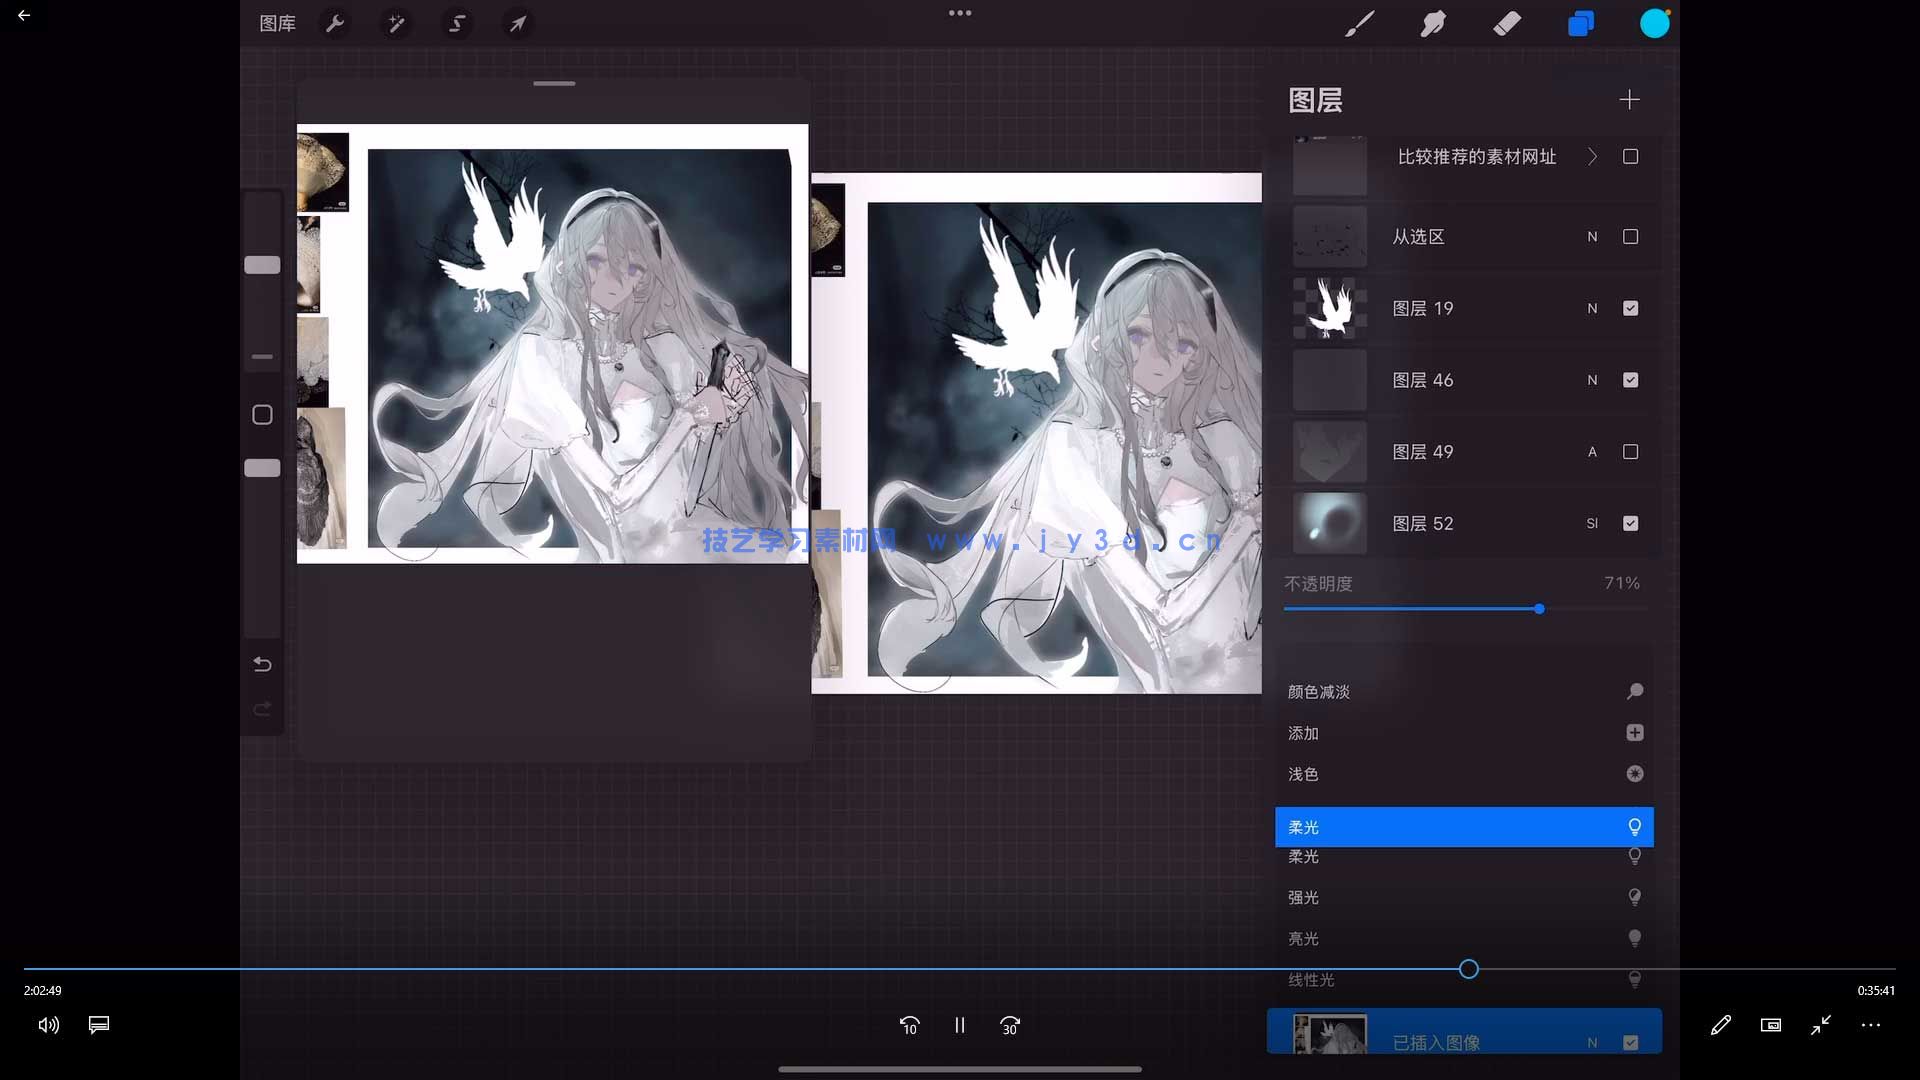
Task: Open blend mode letter N on 图层 46
Action: 1592,380
